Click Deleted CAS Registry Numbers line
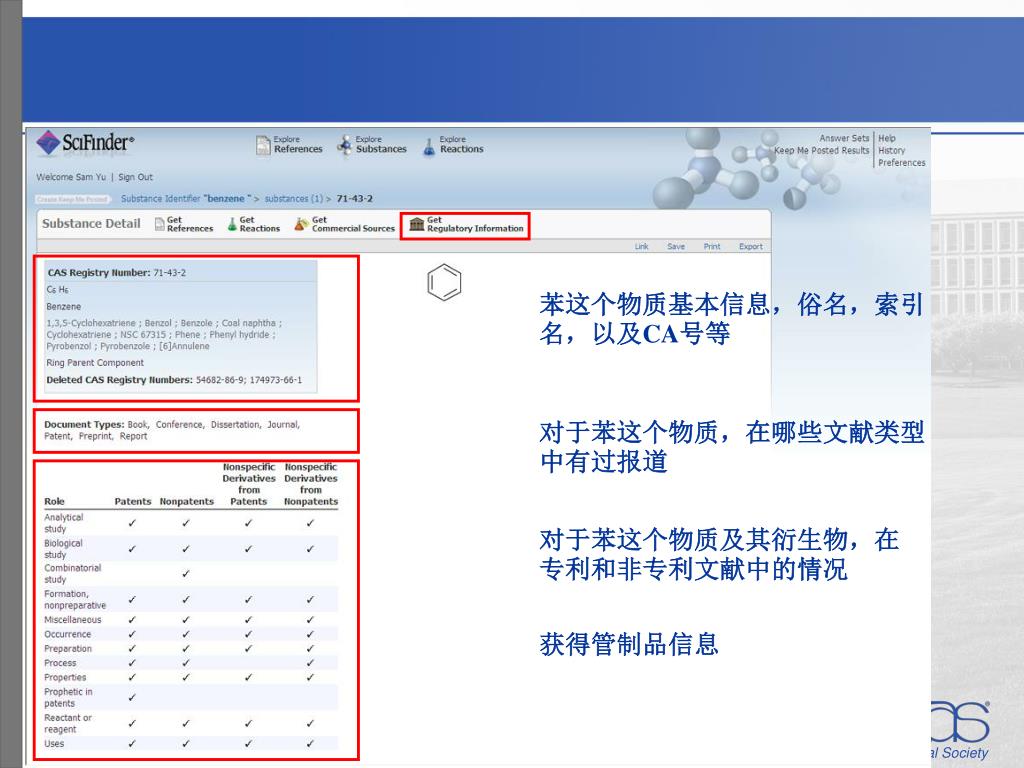 click(174, 379)
